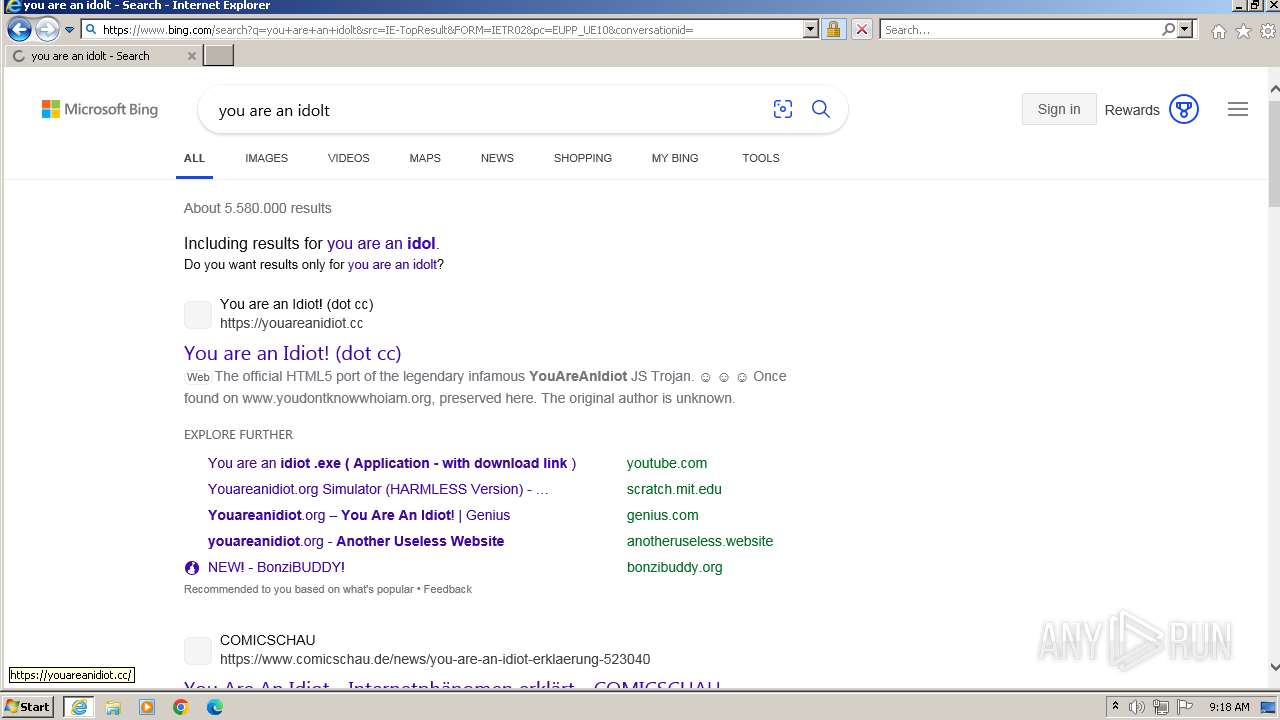Click the comicschau.de result URL
Image resolution: width=1280 pixels, height=720 pixels.
coord(435,659)
